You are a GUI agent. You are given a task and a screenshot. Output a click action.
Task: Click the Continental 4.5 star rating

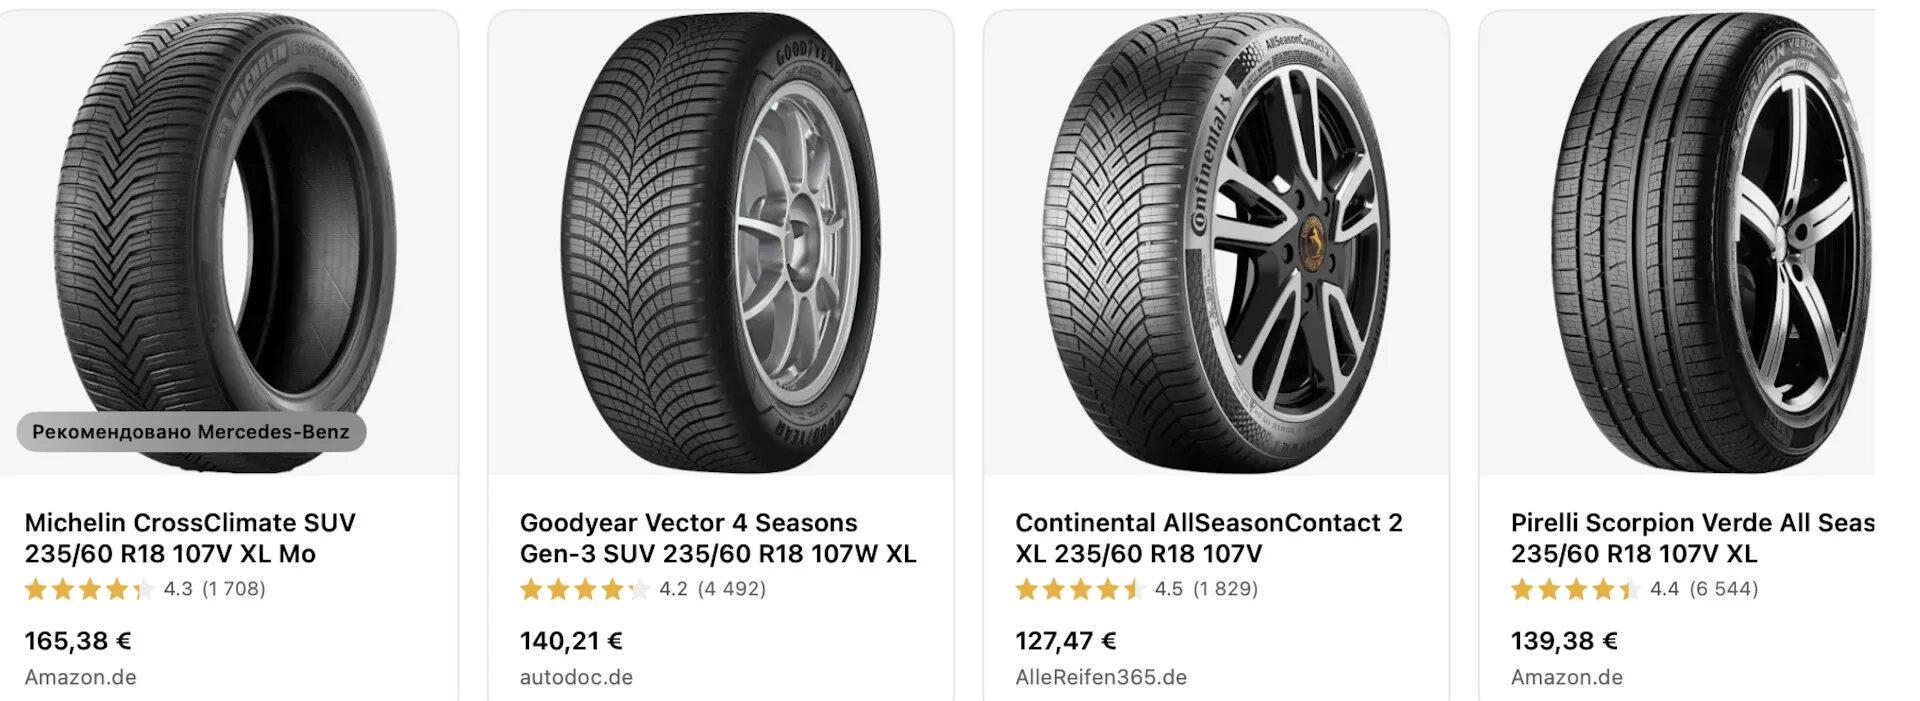(1136, 589)
